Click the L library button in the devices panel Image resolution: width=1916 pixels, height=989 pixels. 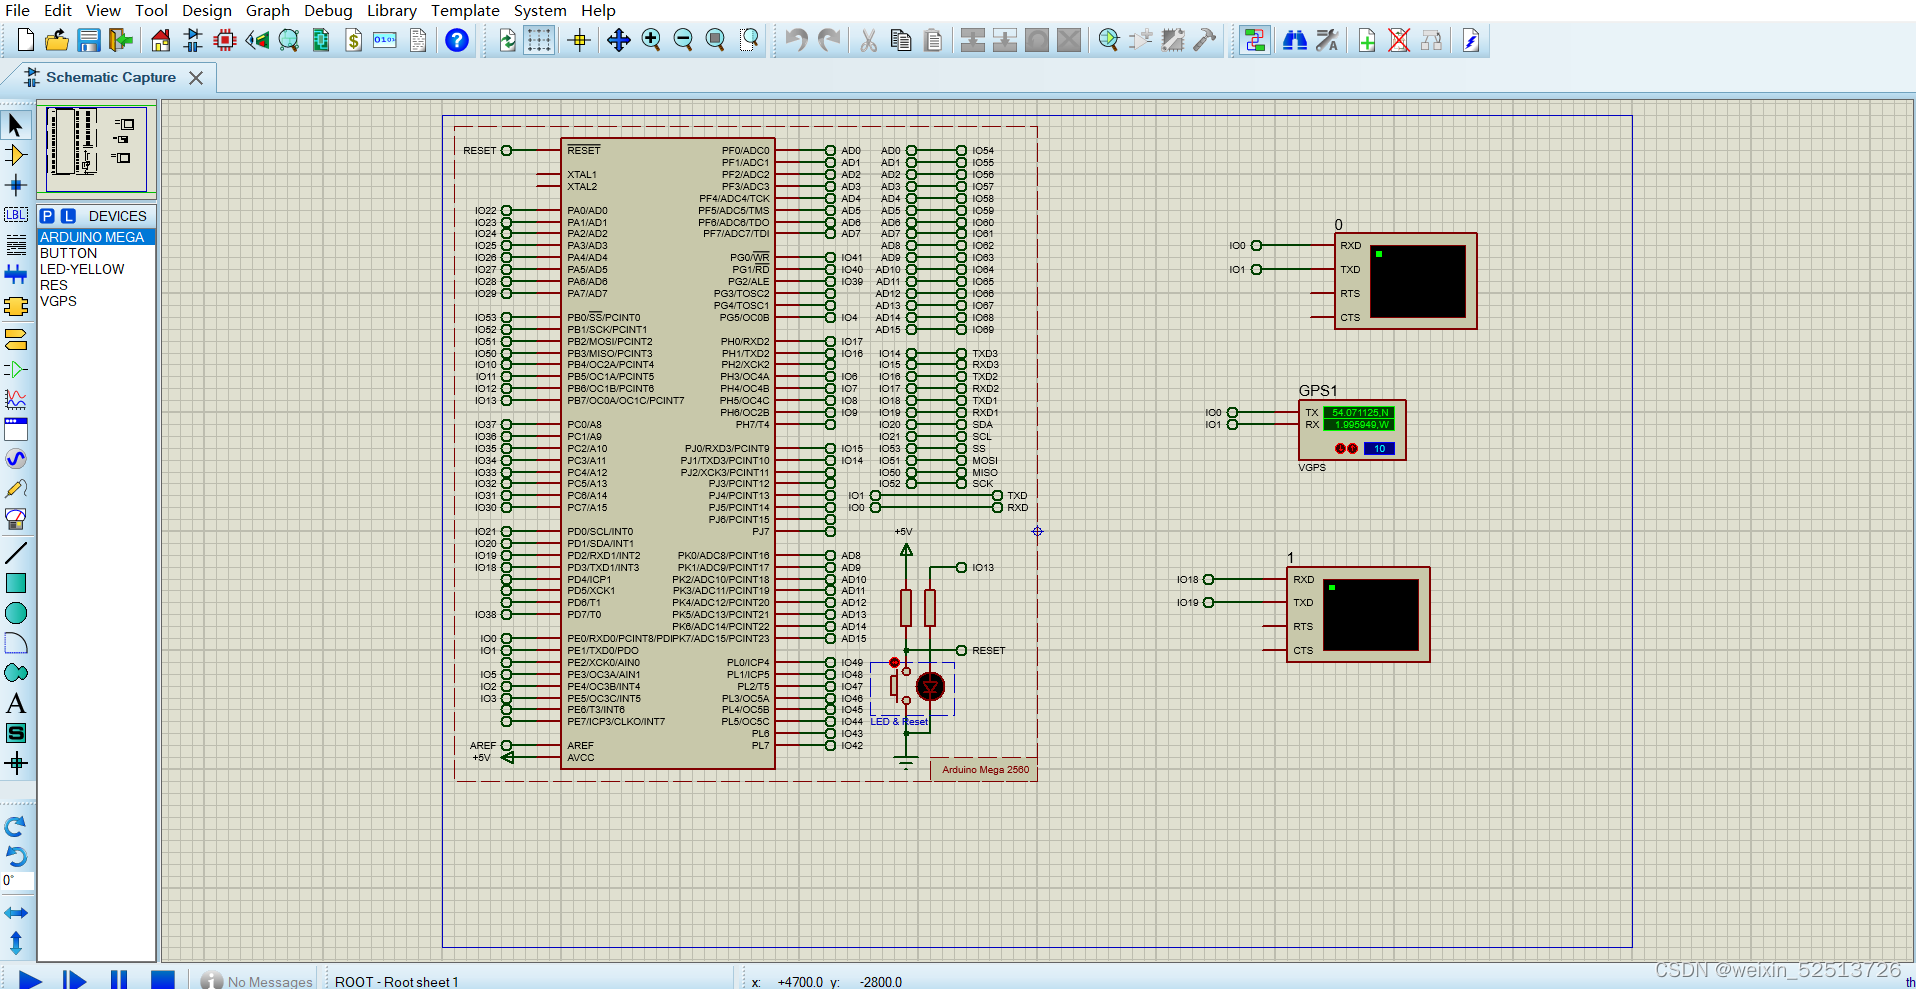(x=68, y=216)
